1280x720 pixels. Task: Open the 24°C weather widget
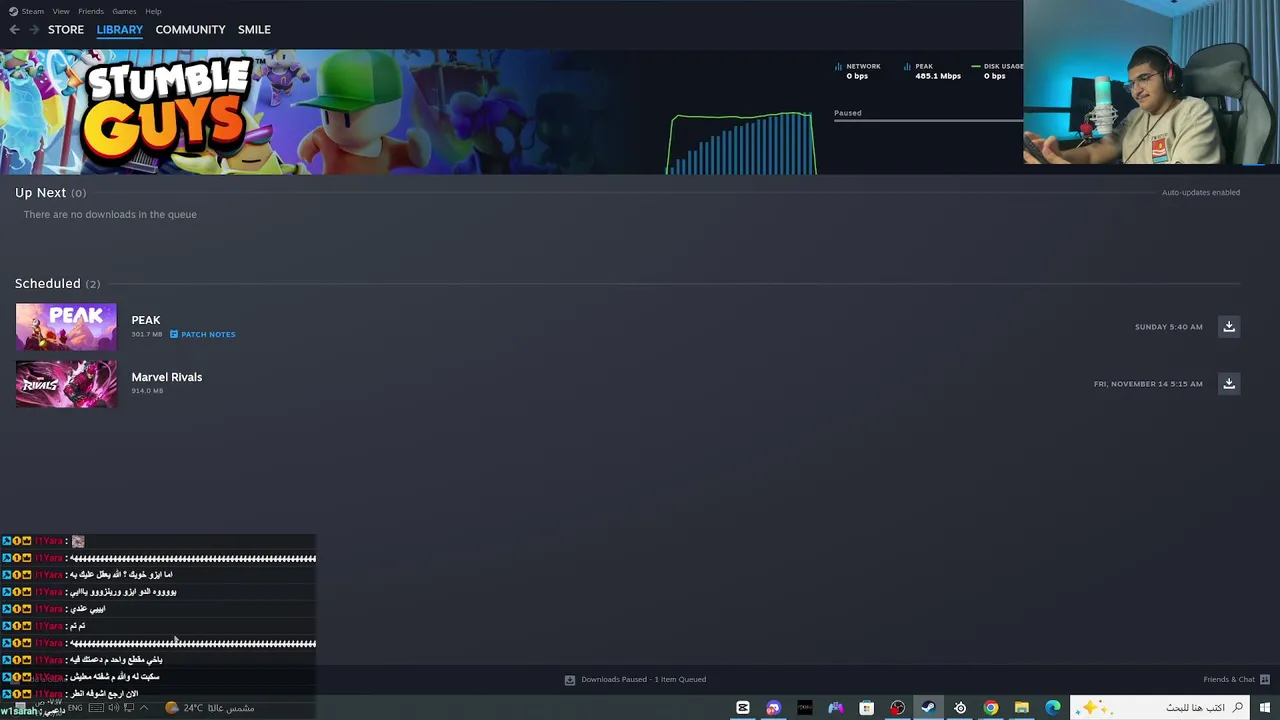(x=209, y=708)
